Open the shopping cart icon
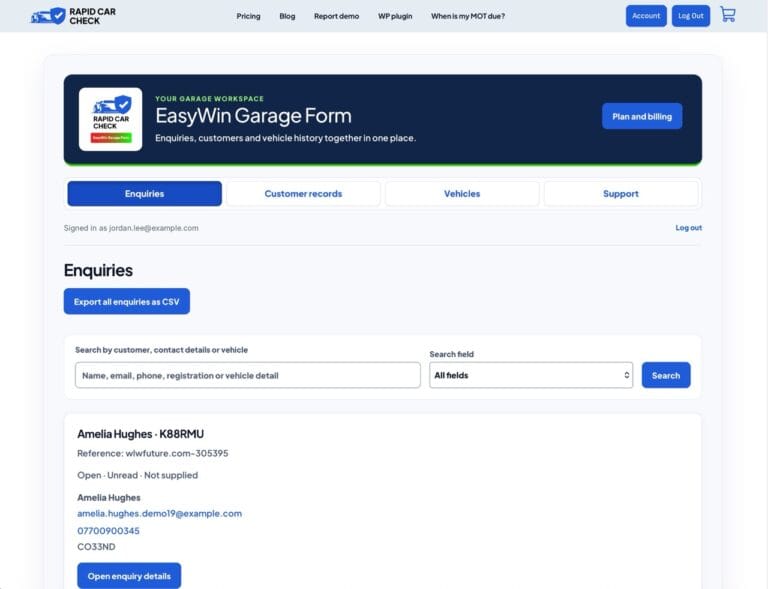Screen dimensions: 768x589 pos(728,15)
